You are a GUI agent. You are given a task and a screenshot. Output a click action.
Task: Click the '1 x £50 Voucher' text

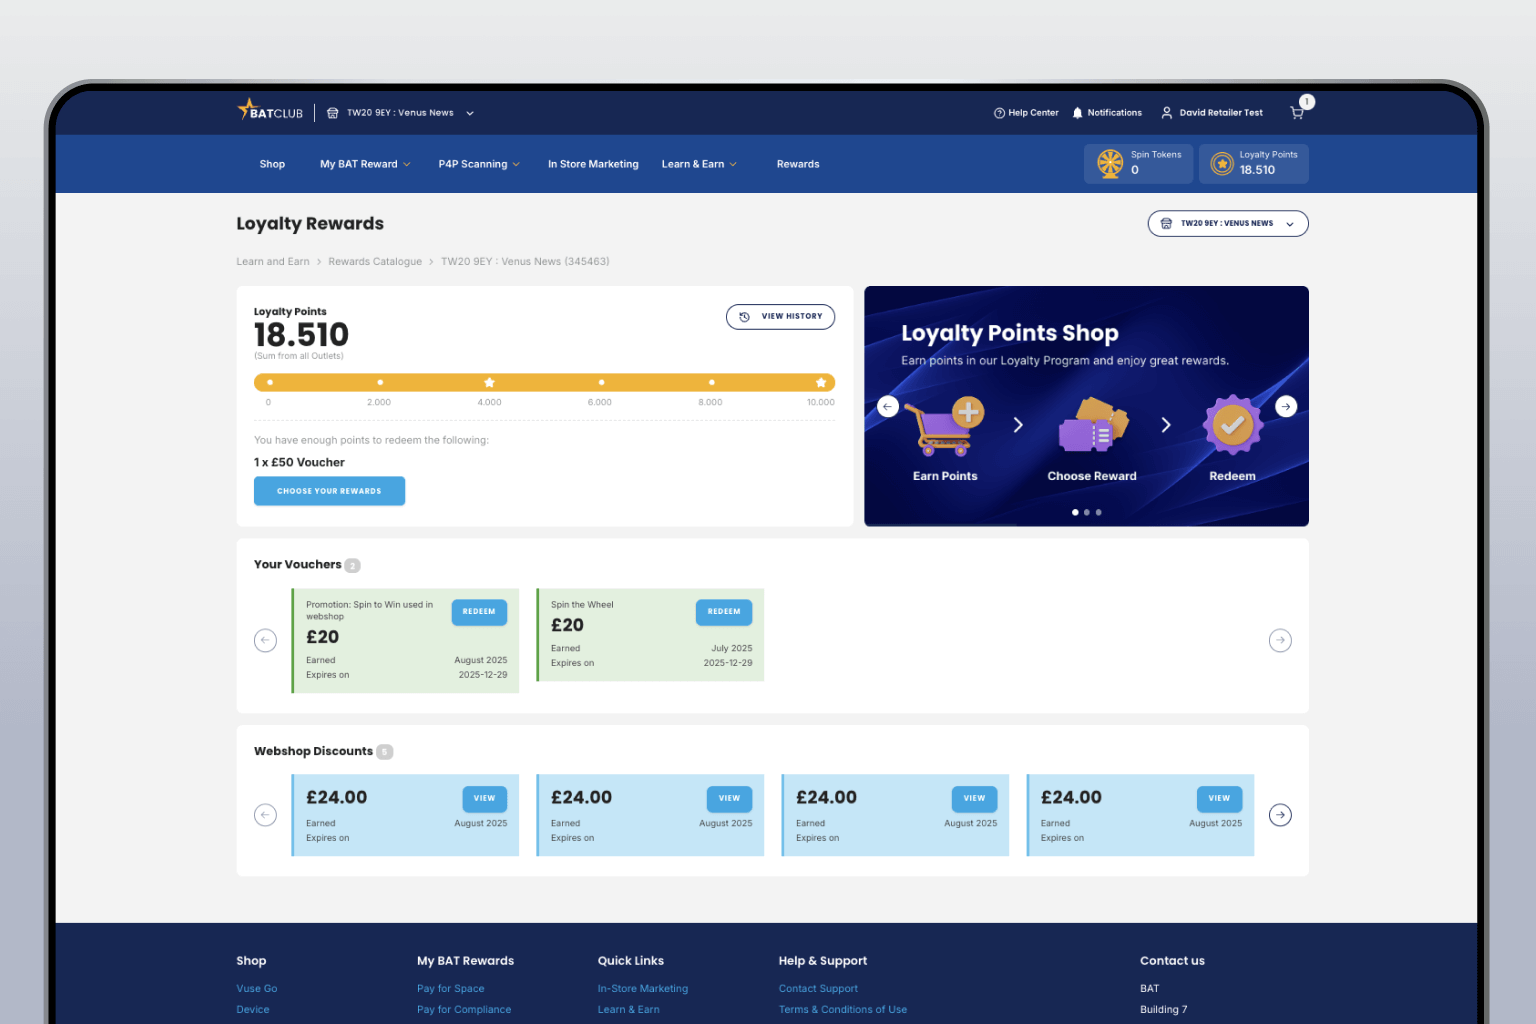pos(299,463)
